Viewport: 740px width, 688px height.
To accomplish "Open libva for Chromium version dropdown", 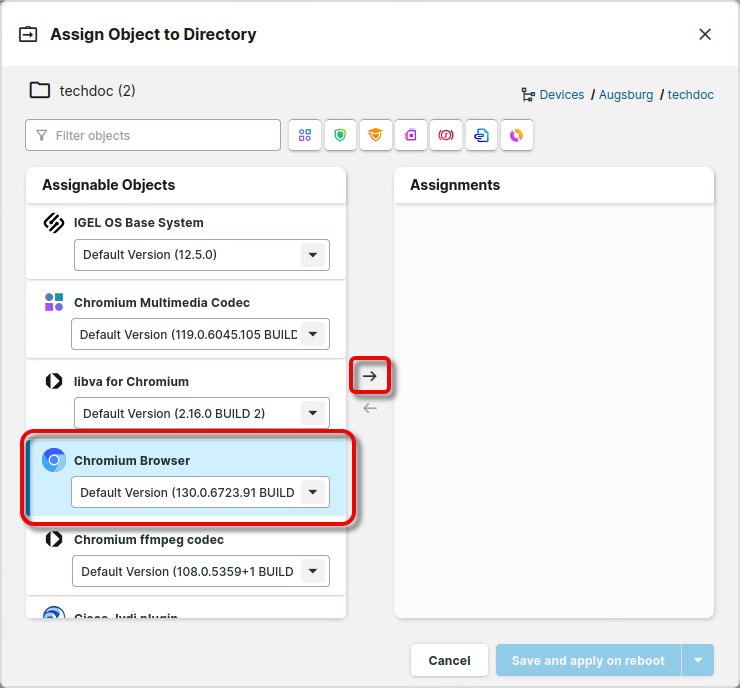I will (314, 413).
